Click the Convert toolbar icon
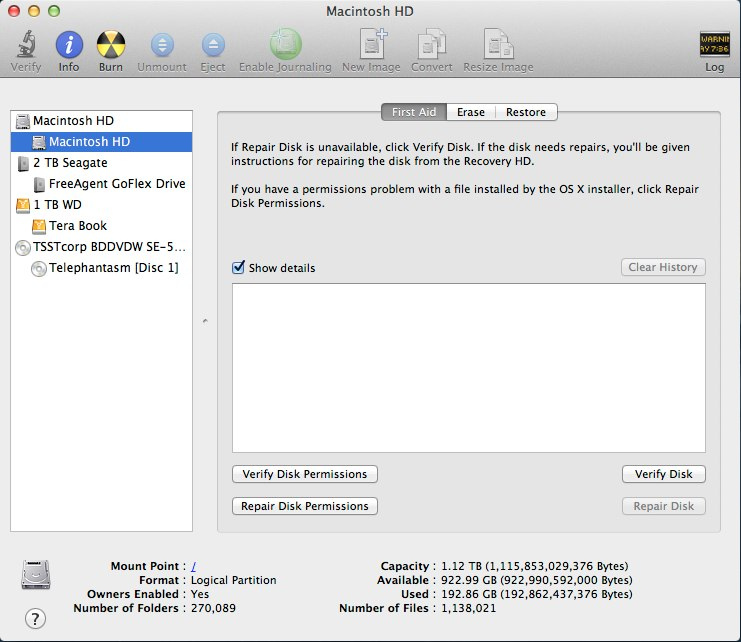This screenshot has width=741, height=642. (x=431, y=44)
